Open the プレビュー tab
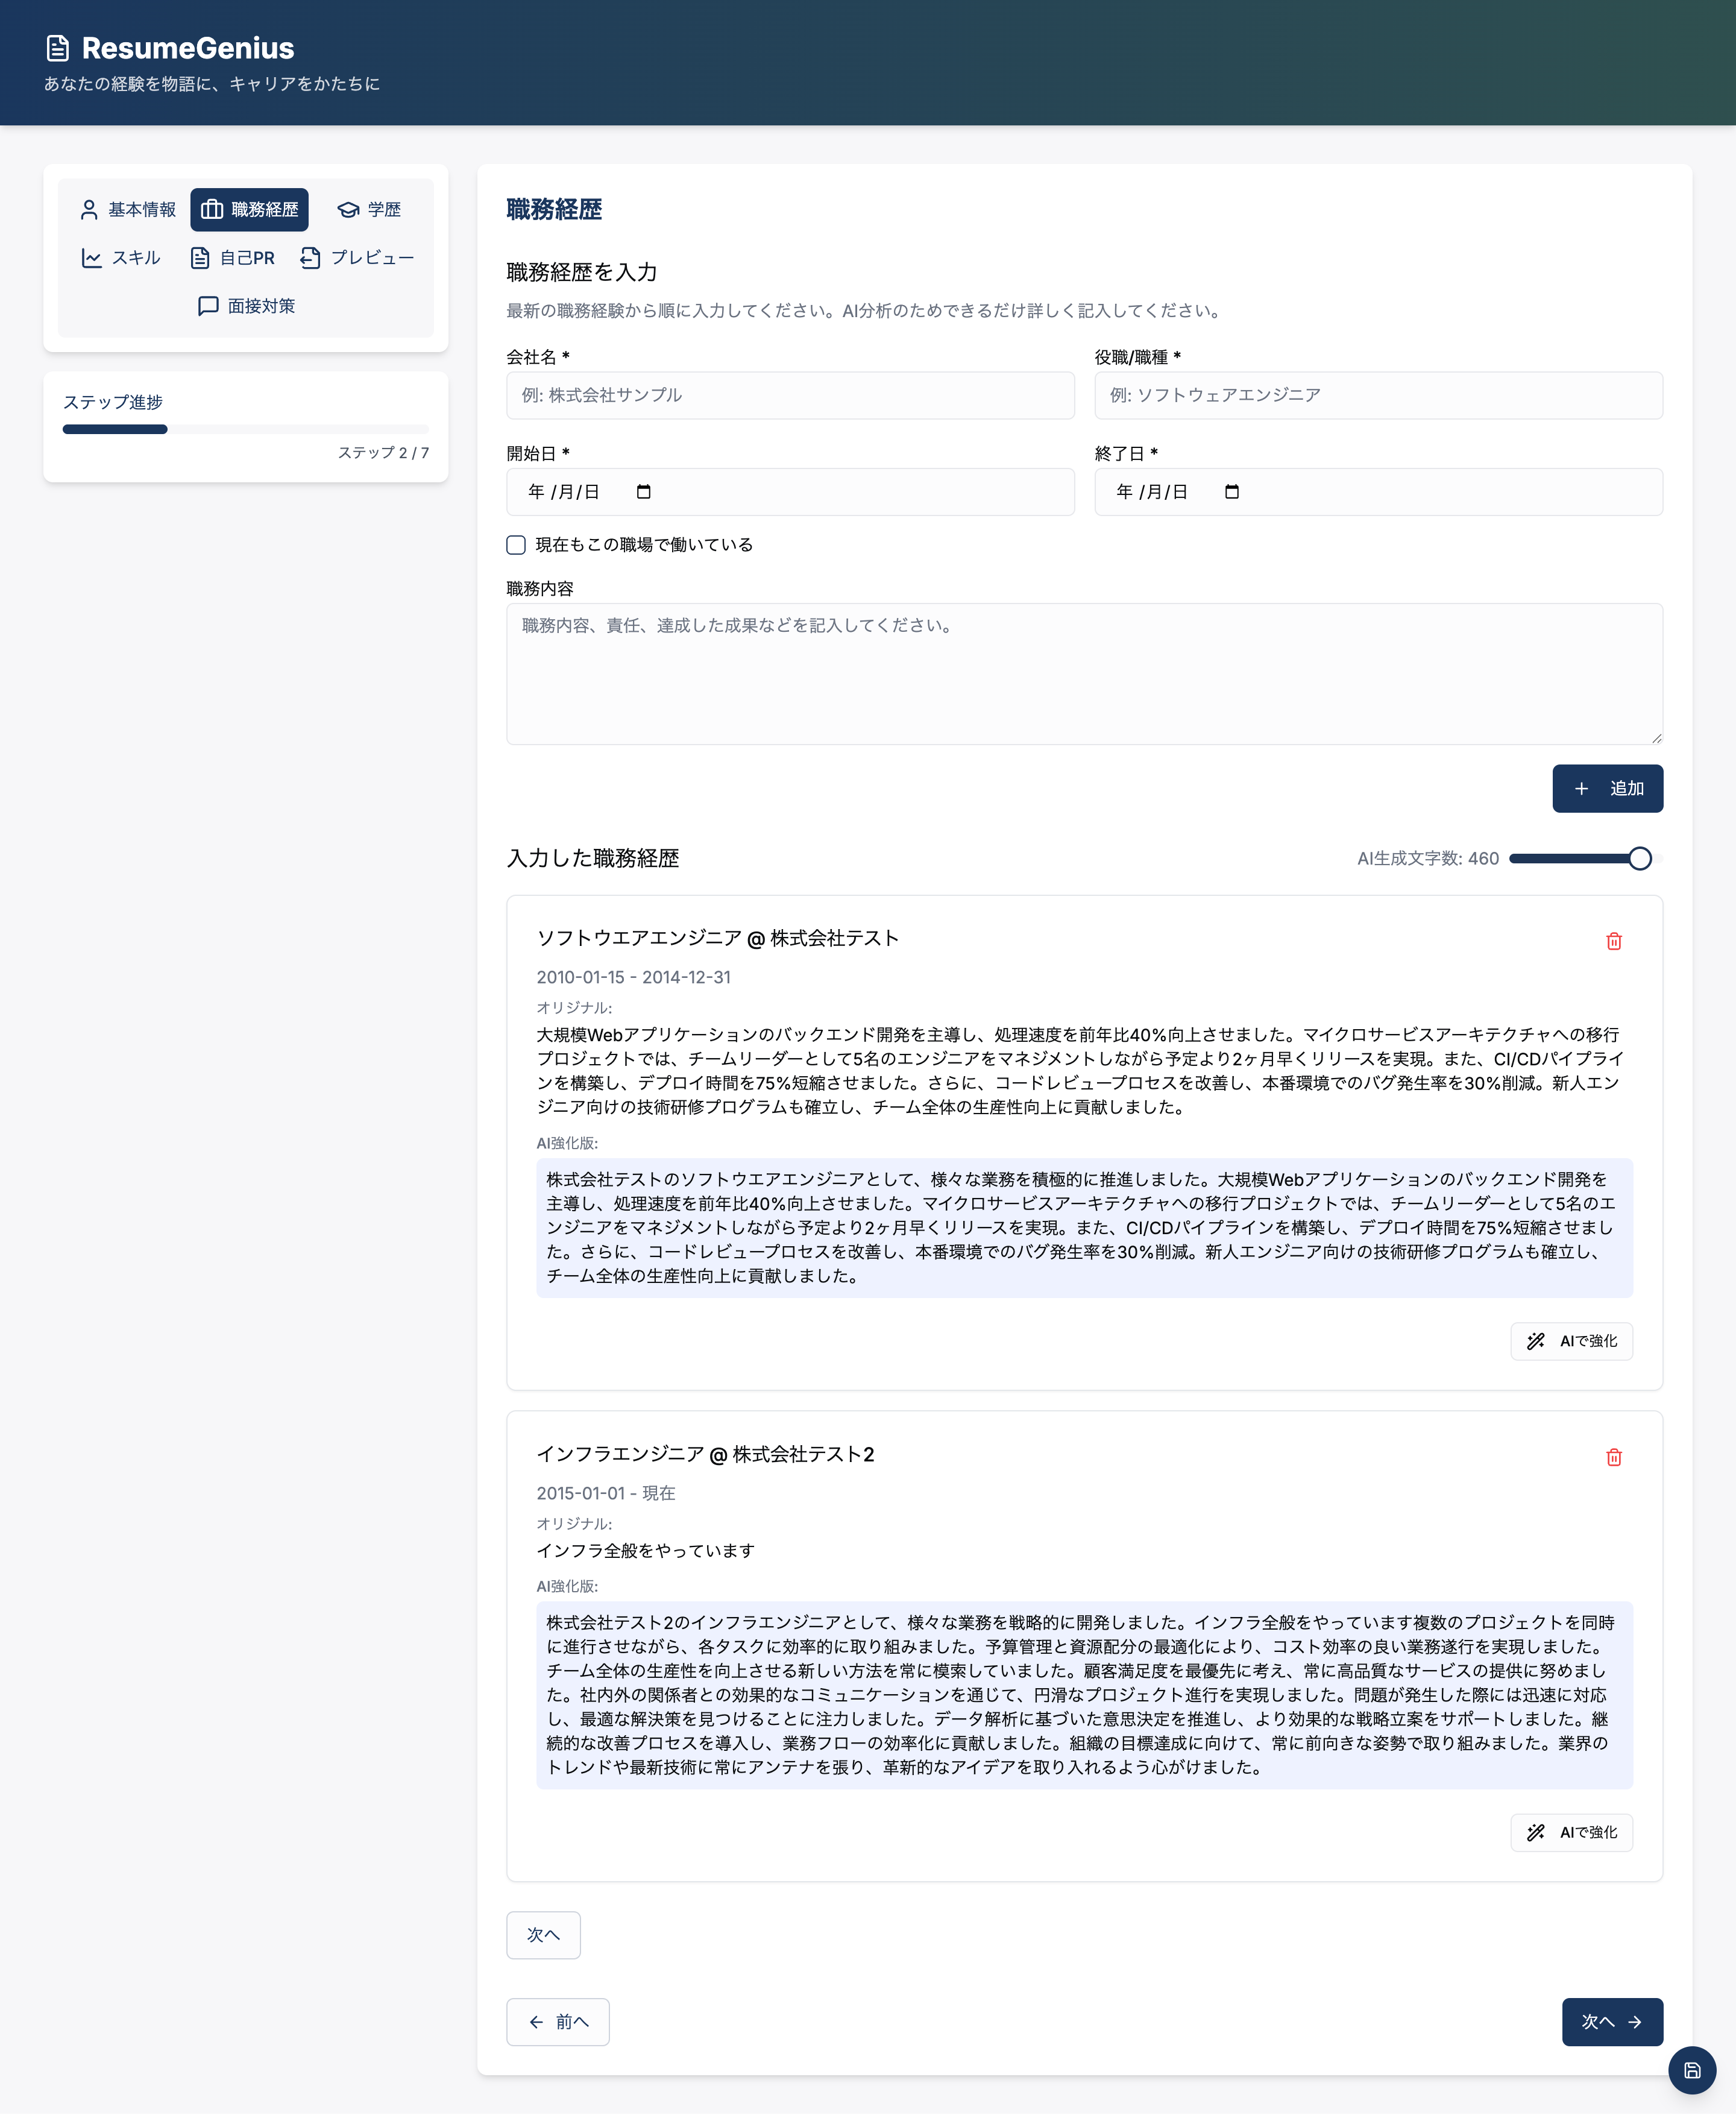 pyautogui.click(x=357, y=258)
